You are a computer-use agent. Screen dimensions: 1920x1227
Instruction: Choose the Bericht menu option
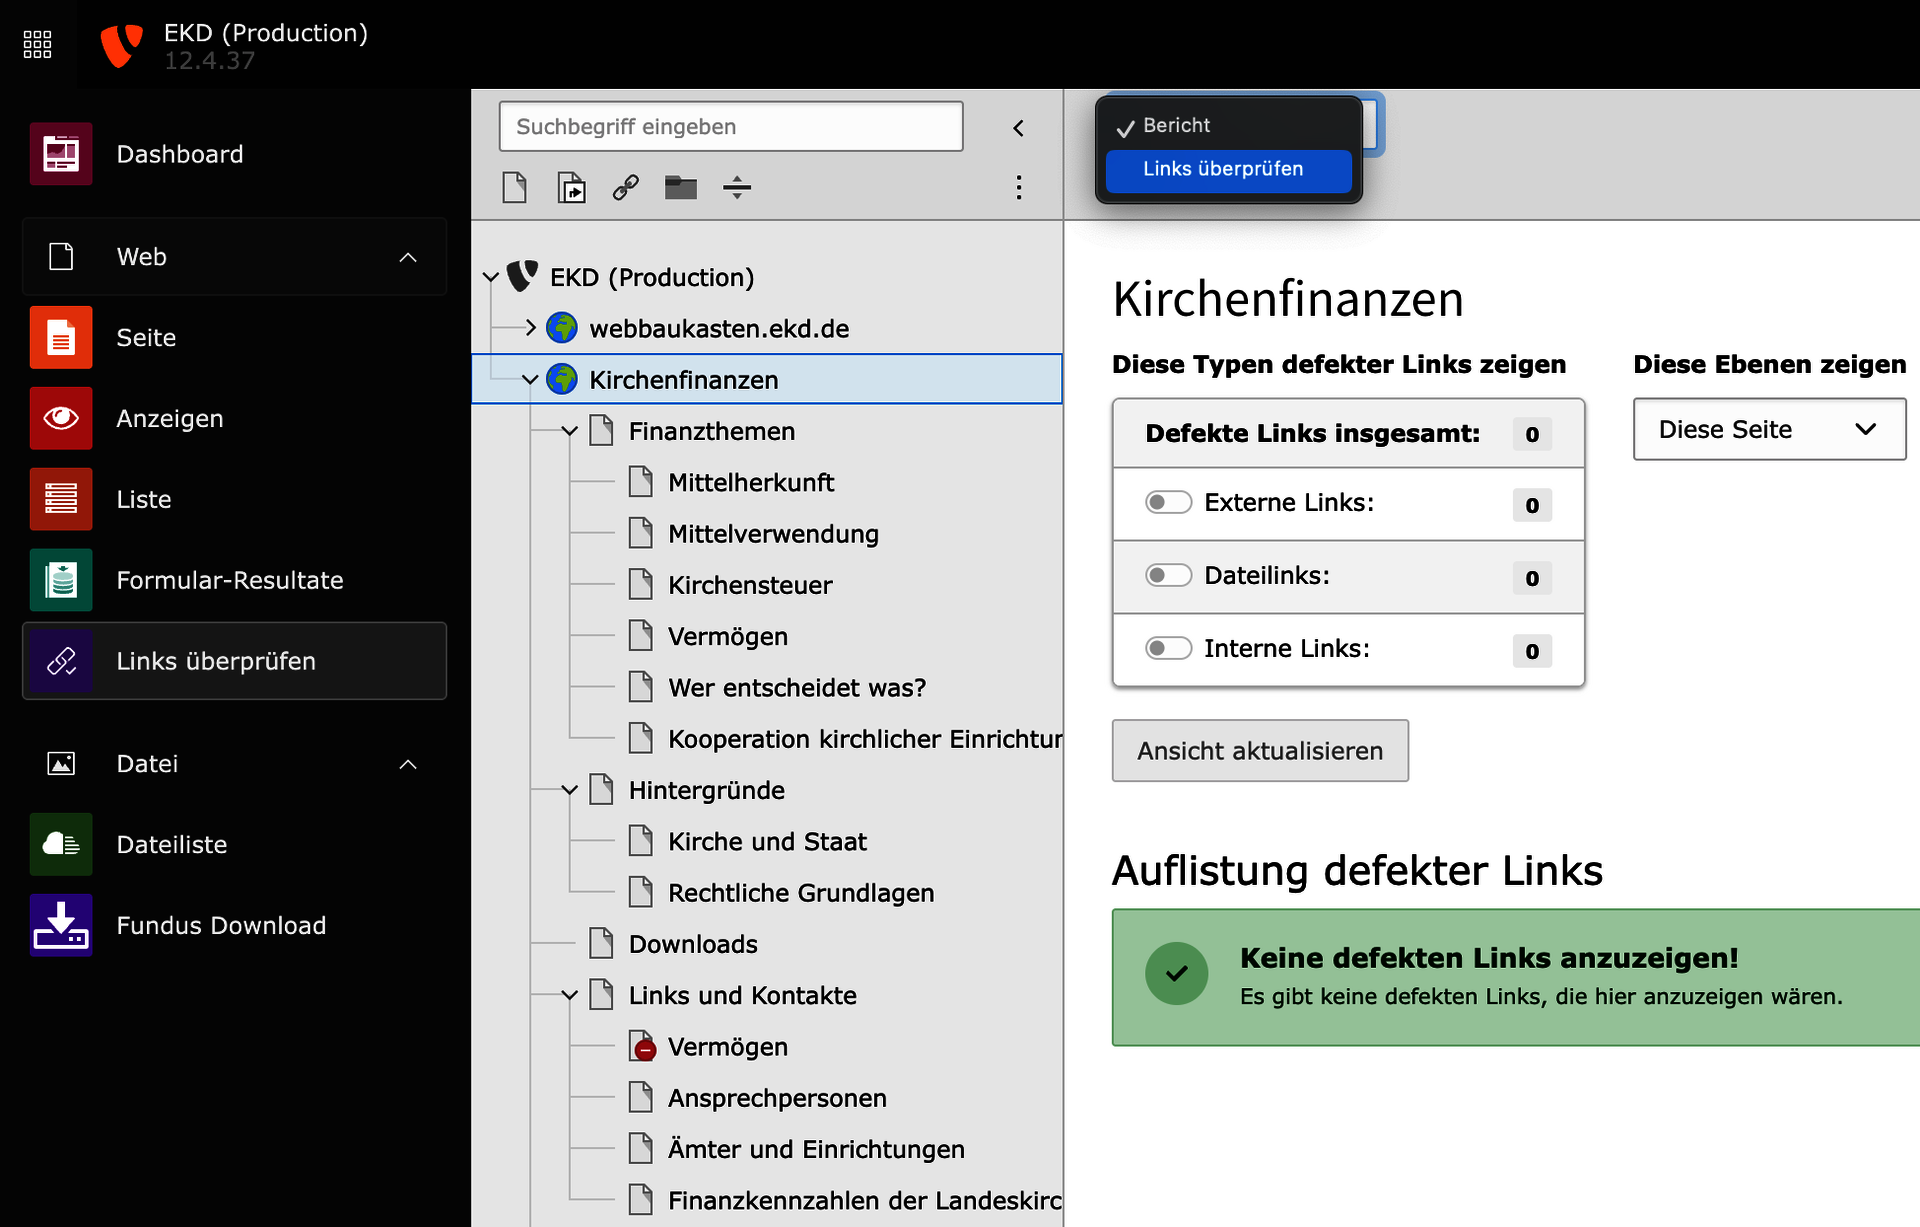(x=1177, y=126)
